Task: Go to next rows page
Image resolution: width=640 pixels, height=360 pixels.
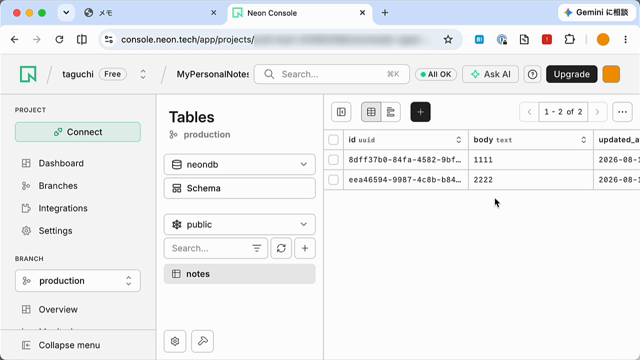Action: pyautogui.click(x=597, y=112)
